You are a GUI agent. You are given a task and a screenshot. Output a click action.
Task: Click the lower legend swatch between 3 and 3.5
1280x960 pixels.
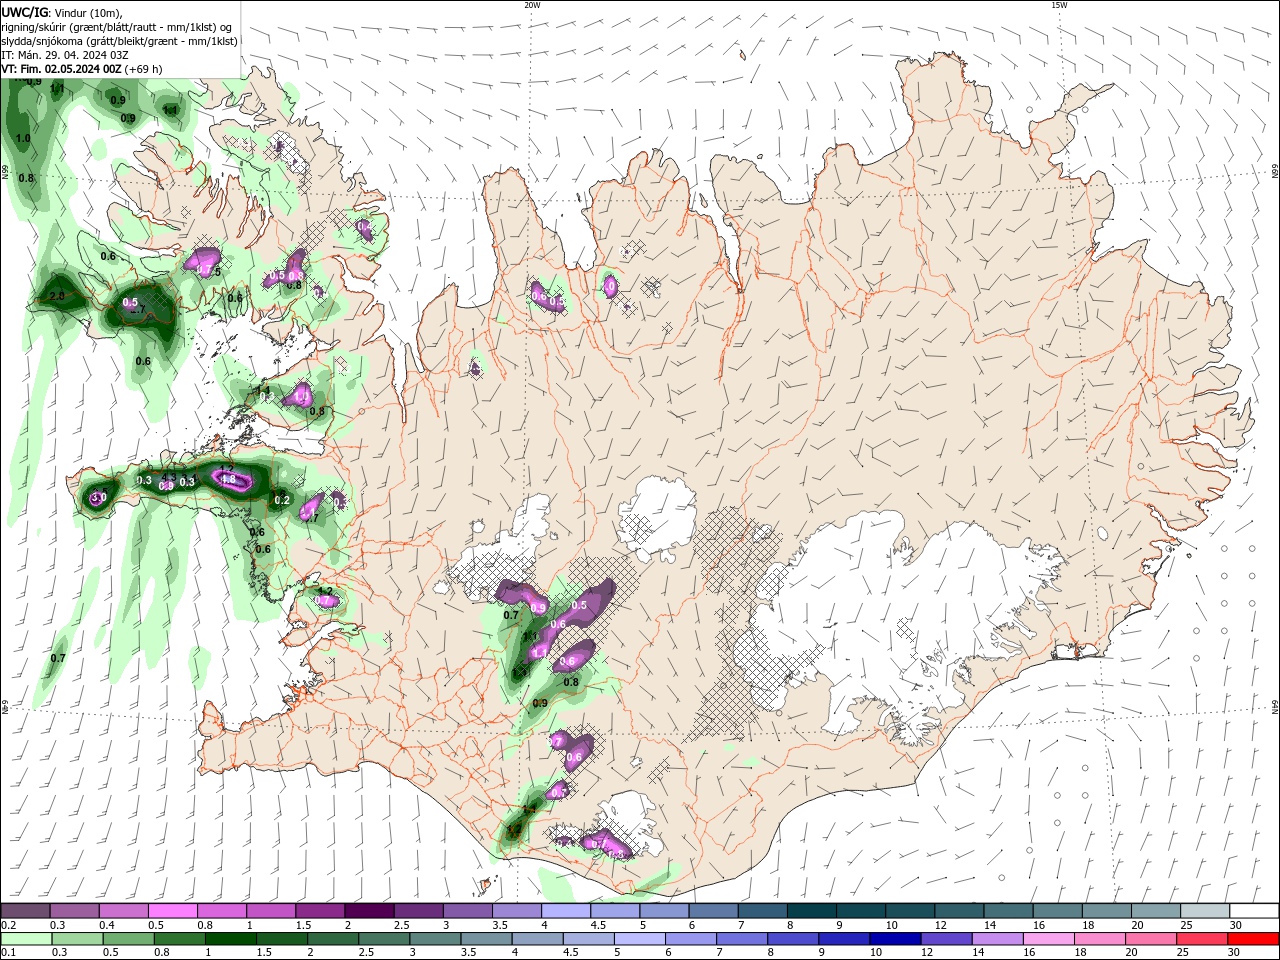point(435,939)
